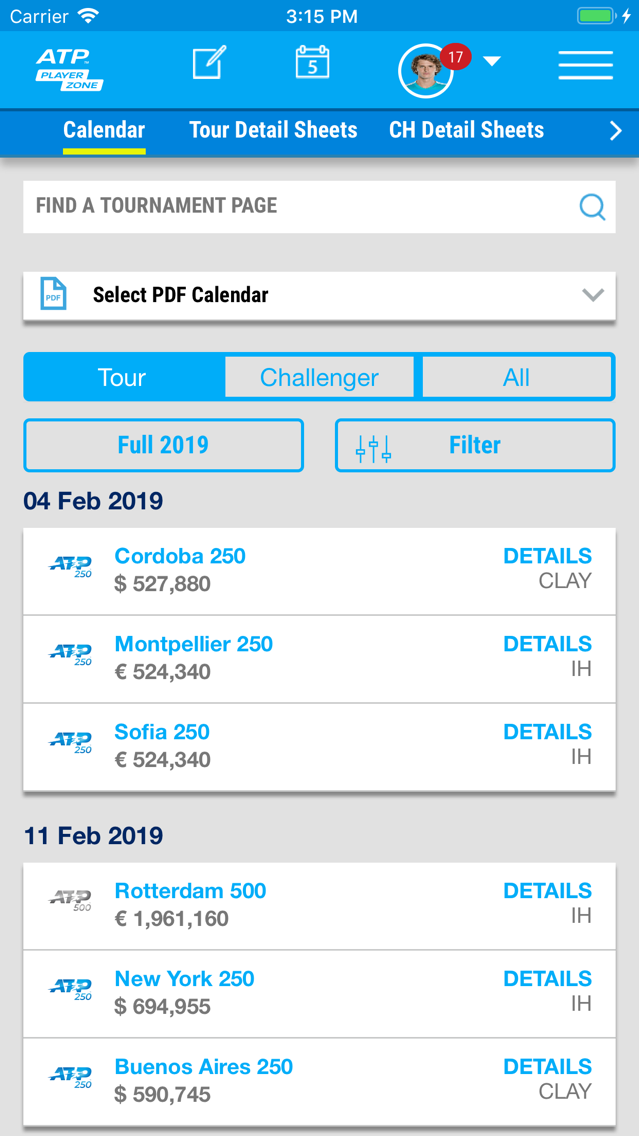This screenshot has width=639, height=1136.
Task: Select the Tour segment
Action: click(x=123, y=377)
